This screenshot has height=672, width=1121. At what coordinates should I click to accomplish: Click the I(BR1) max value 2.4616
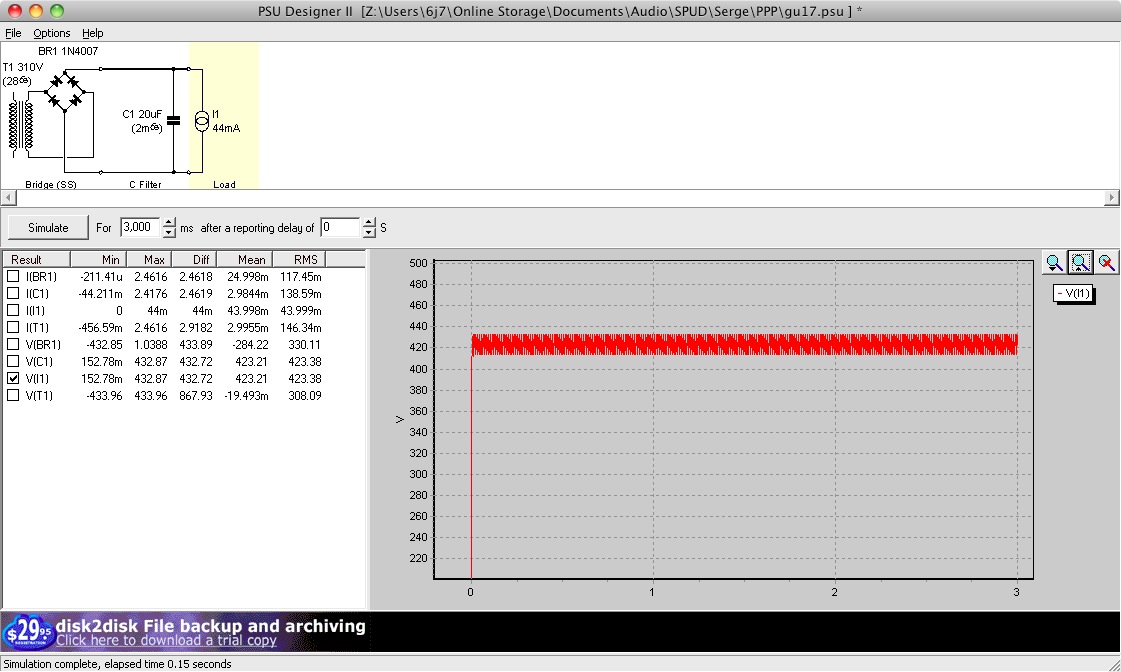pos(151,276)
